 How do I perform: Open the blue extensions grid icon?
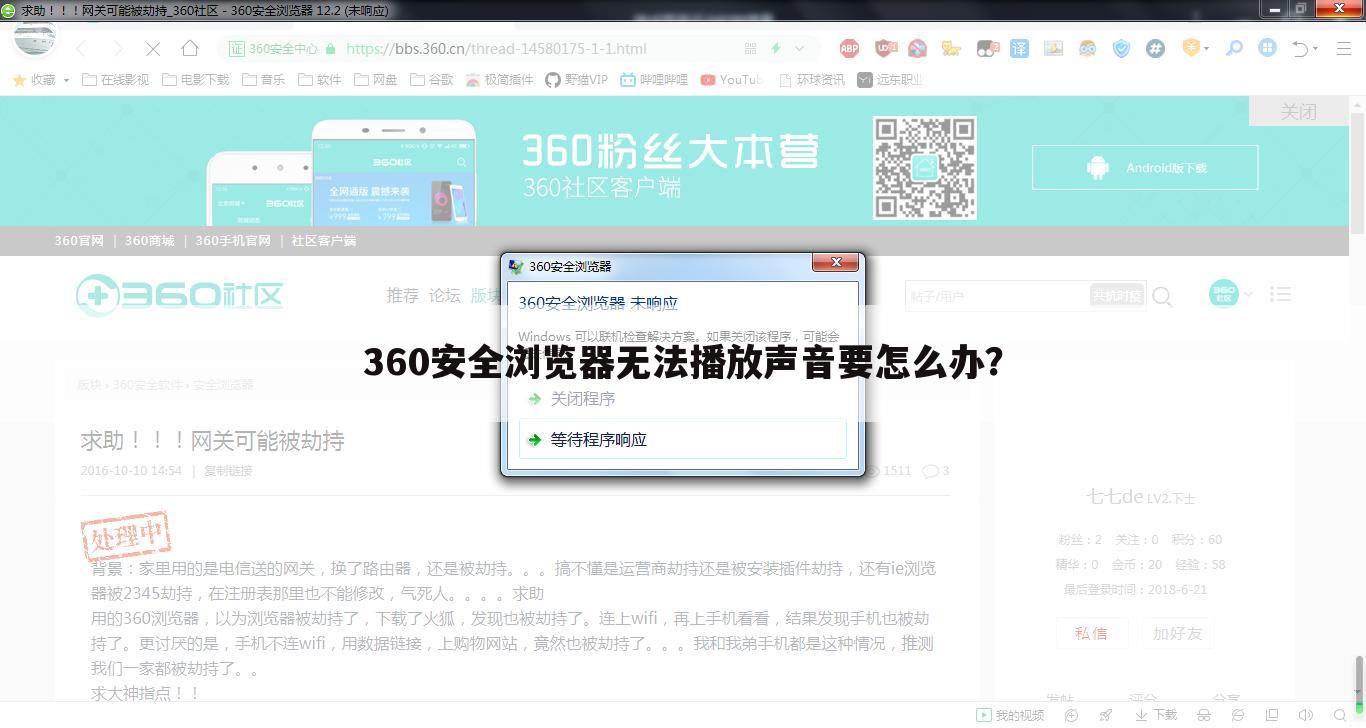coord(1267,48)
